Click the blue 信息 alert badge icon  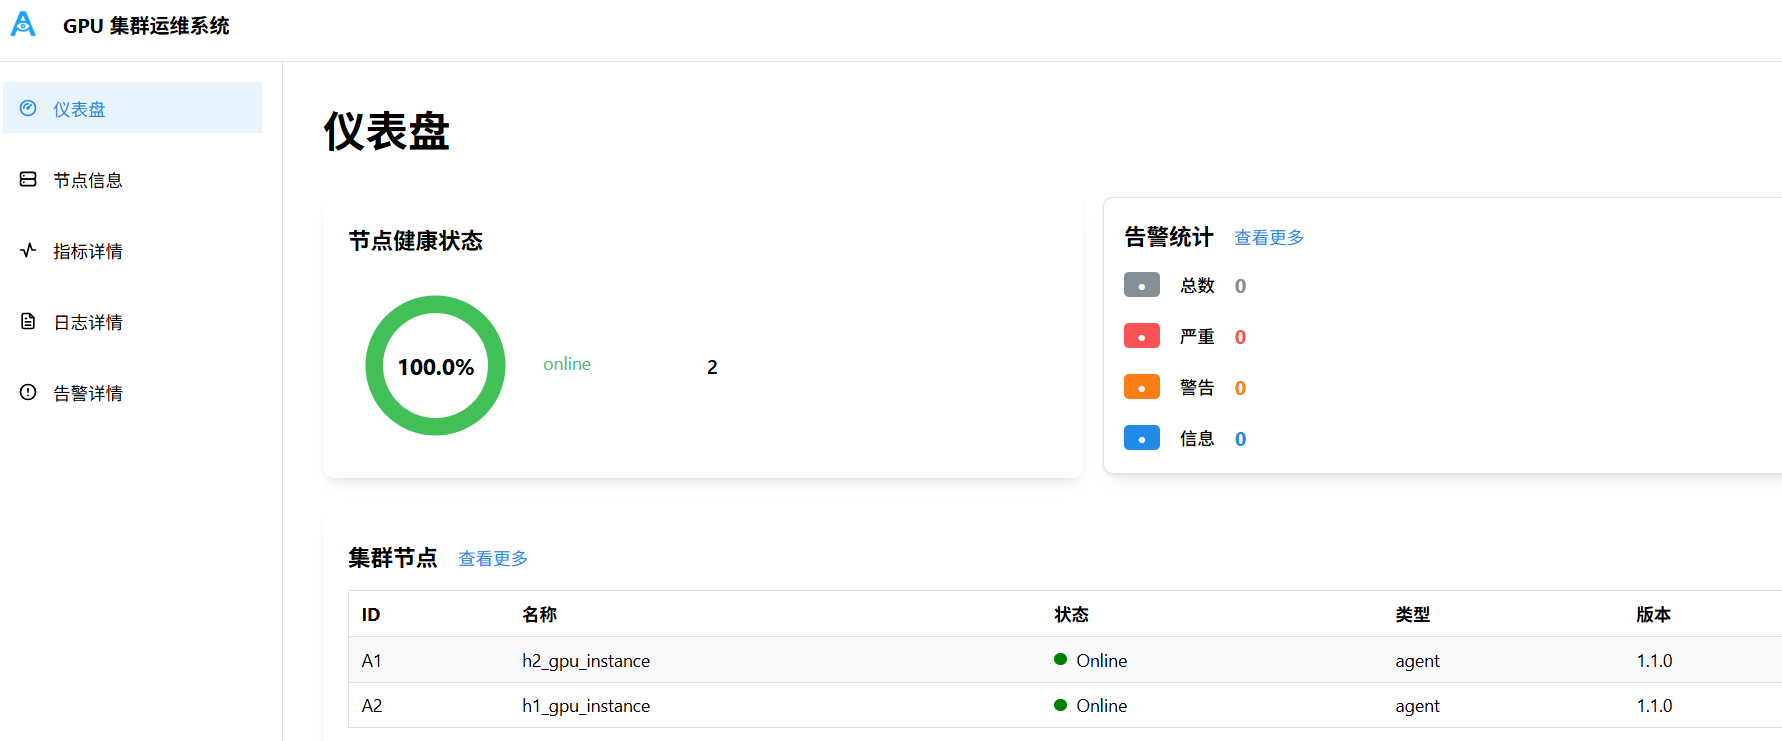coord(1141,438)
